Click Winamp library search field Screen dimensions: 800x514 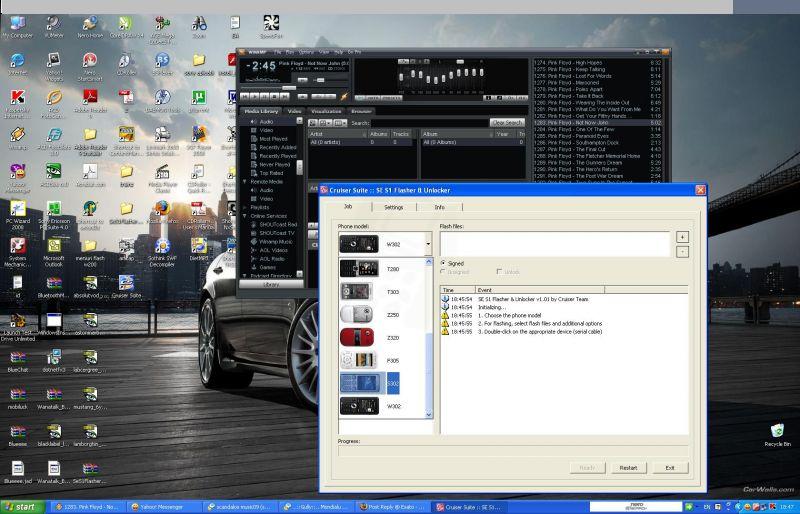429,123
